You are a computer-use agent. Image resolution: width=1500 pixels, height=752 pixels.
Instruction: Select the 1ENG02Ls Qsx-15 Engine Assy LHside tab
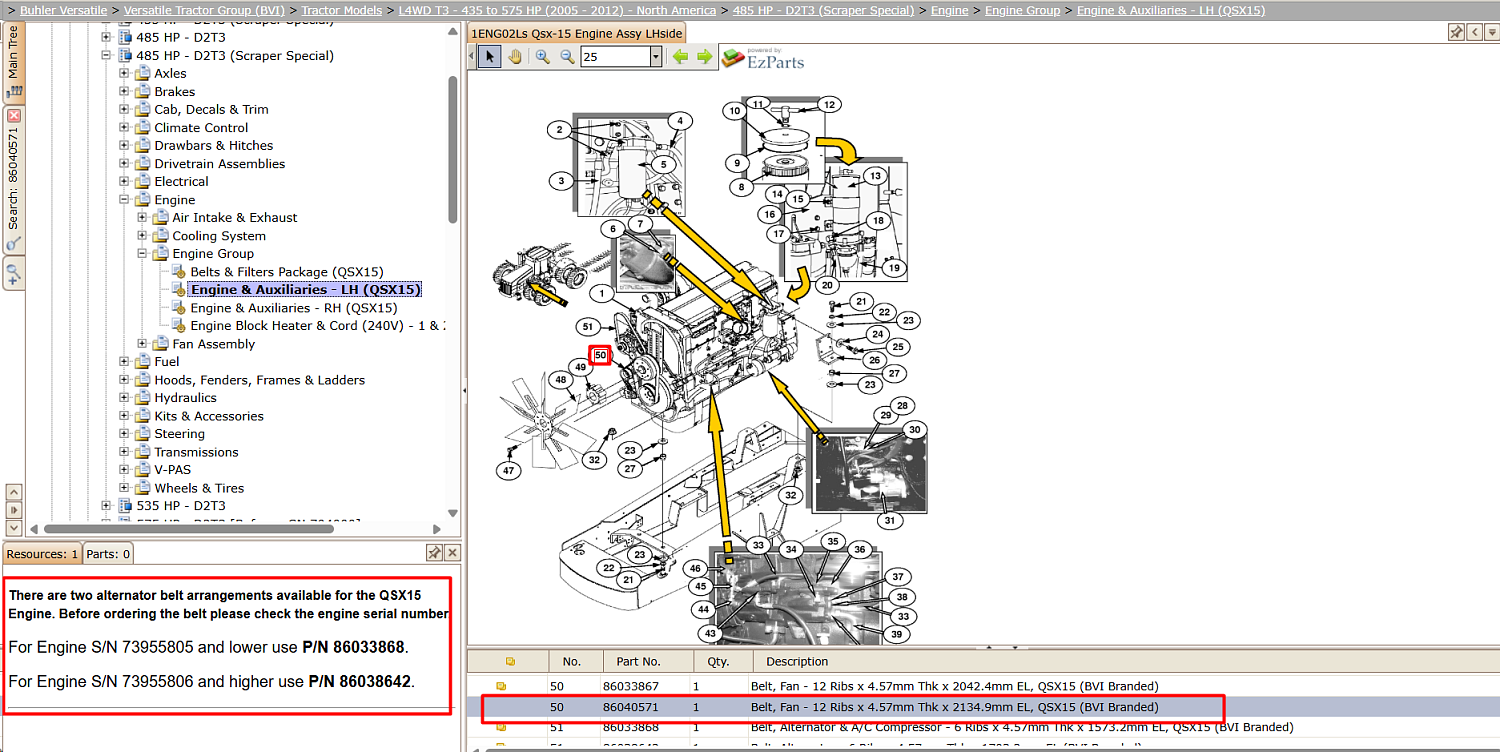pyautogui.click(x=577, y=34)
